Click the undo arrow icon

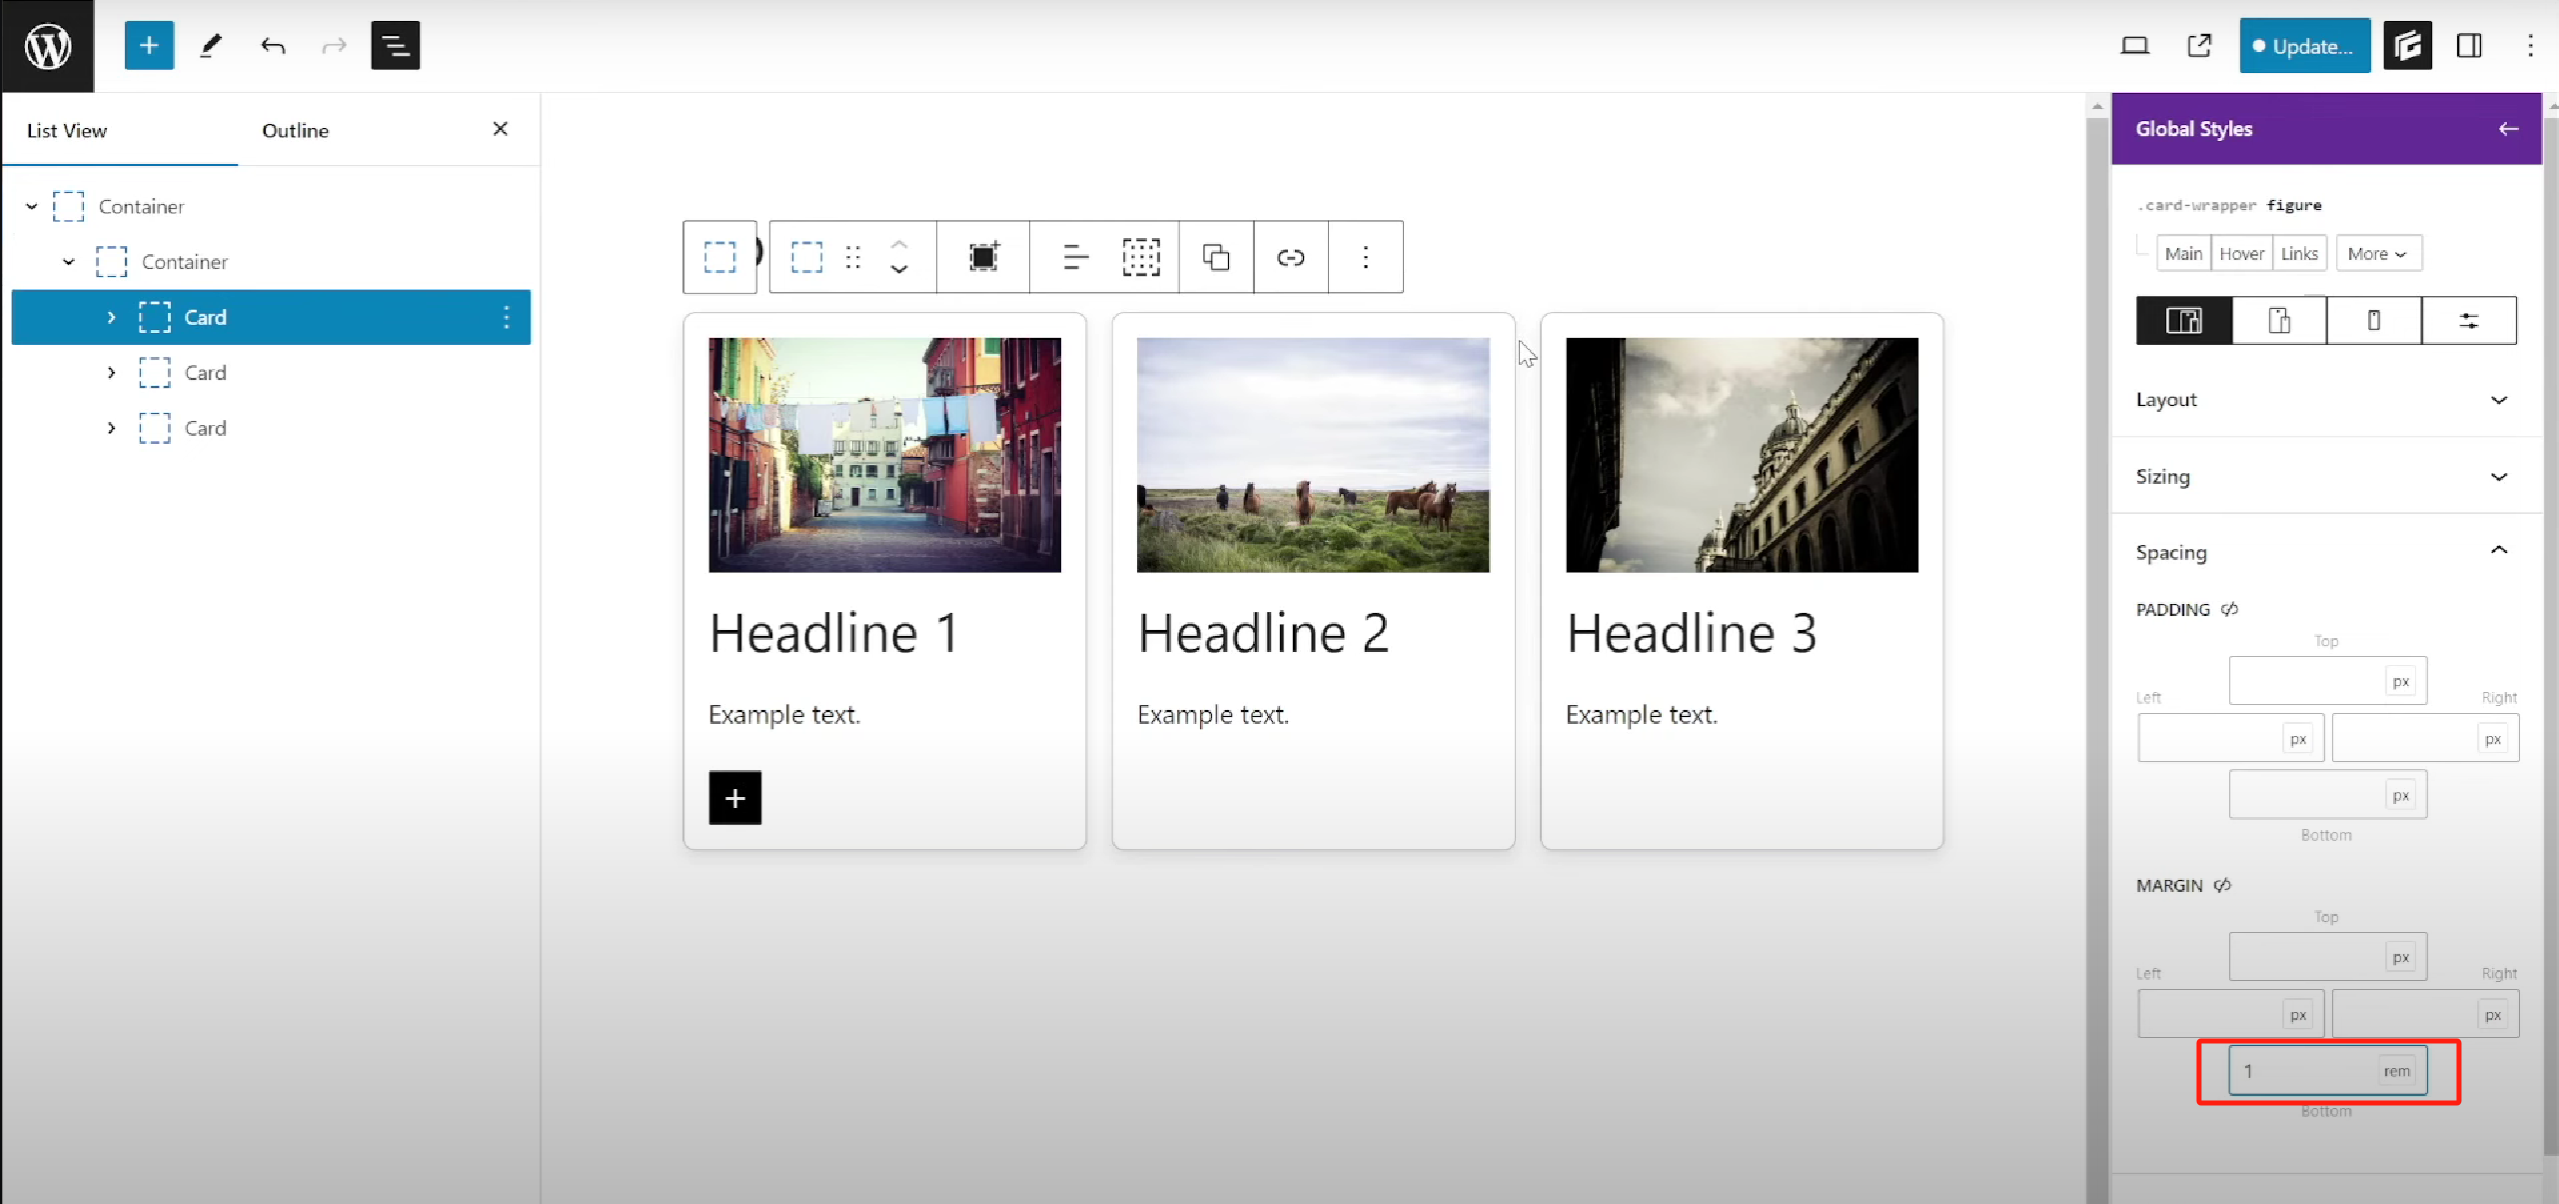click(272, 46)
